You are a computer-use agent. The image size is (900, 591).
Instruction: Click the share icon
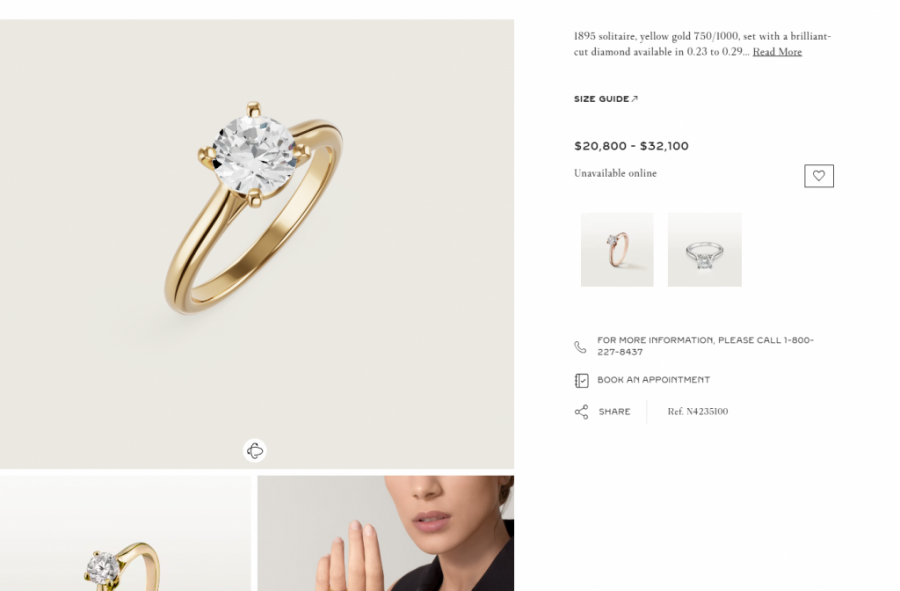[x=581, y=412]
